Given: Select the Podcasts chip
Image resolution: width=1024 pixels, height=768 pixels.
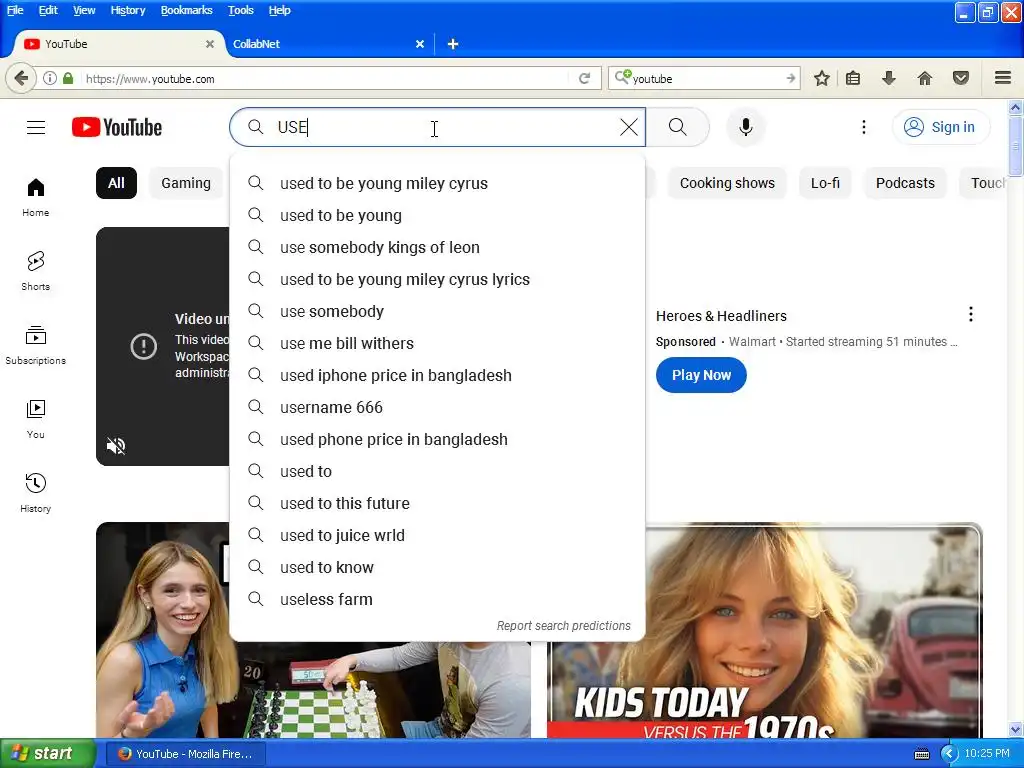Looking at the screenshot, I should pyautogui.click(x=905, y=183).
